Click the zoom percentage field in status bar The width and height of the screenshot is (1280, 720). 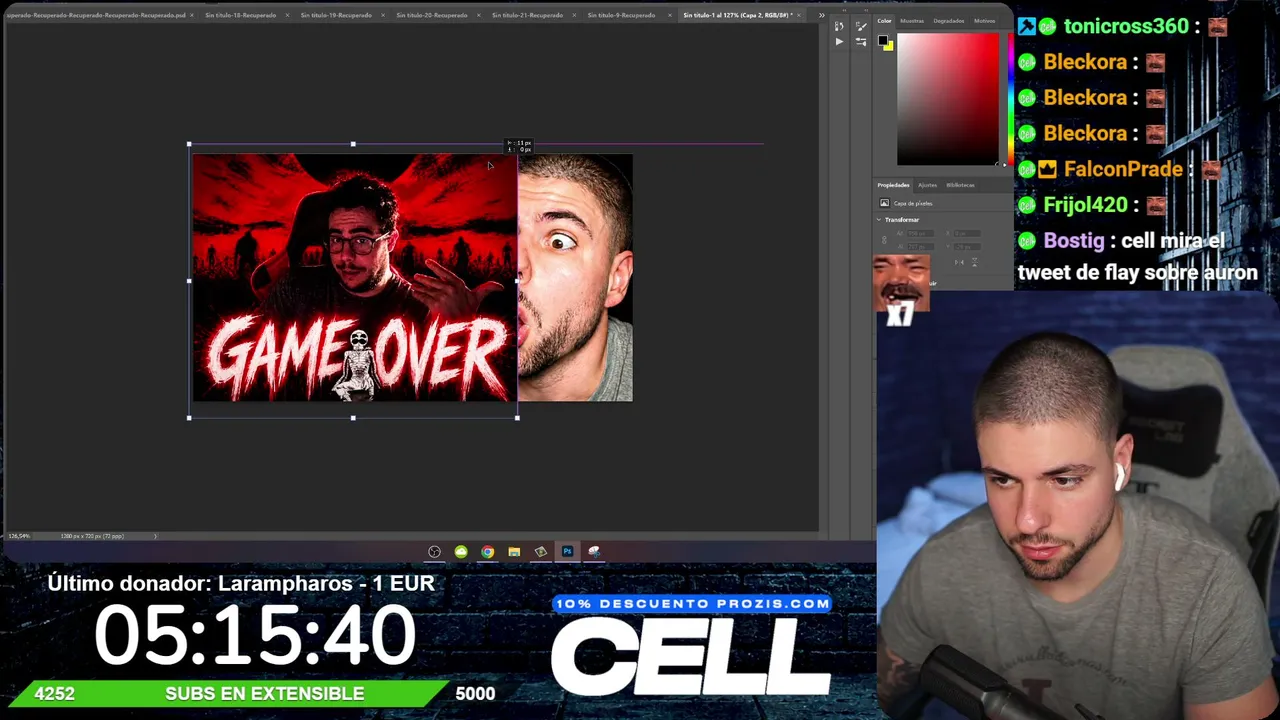(19, 536)
